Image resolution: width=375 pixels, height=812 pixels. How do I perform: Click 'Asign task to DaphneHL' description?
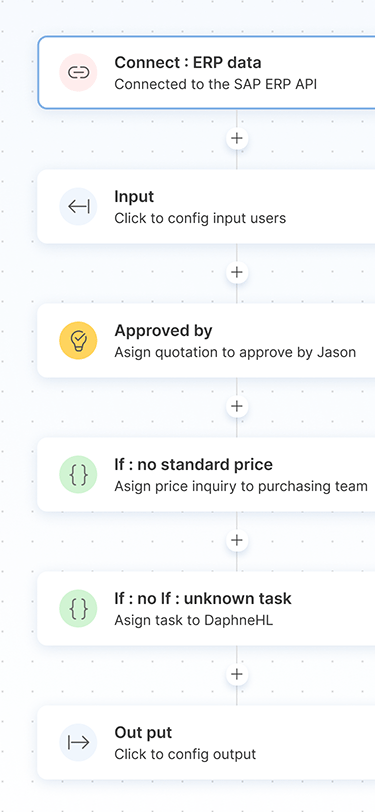193,620
